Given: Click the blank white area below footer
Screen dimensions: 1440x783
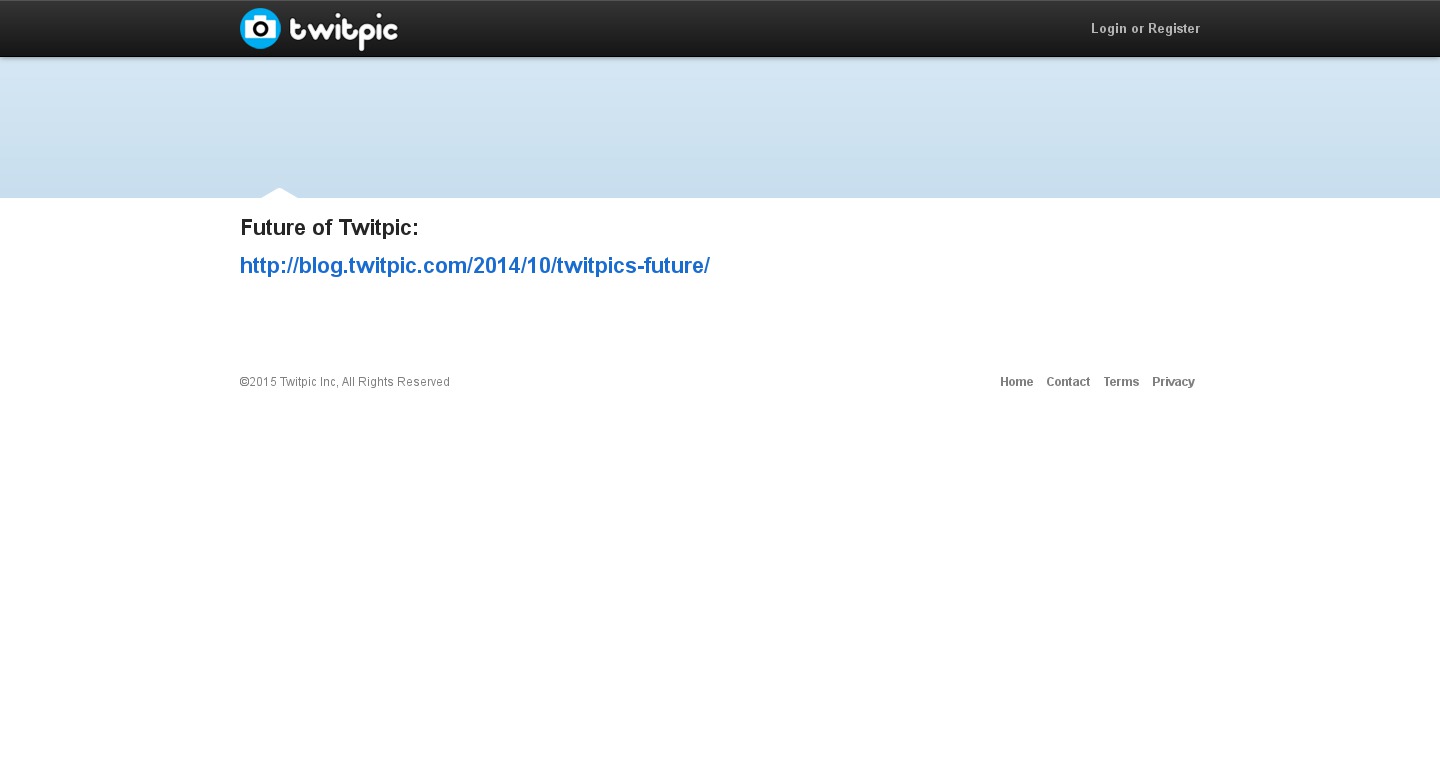Looking at the screenshot, I should coord(720,600).
